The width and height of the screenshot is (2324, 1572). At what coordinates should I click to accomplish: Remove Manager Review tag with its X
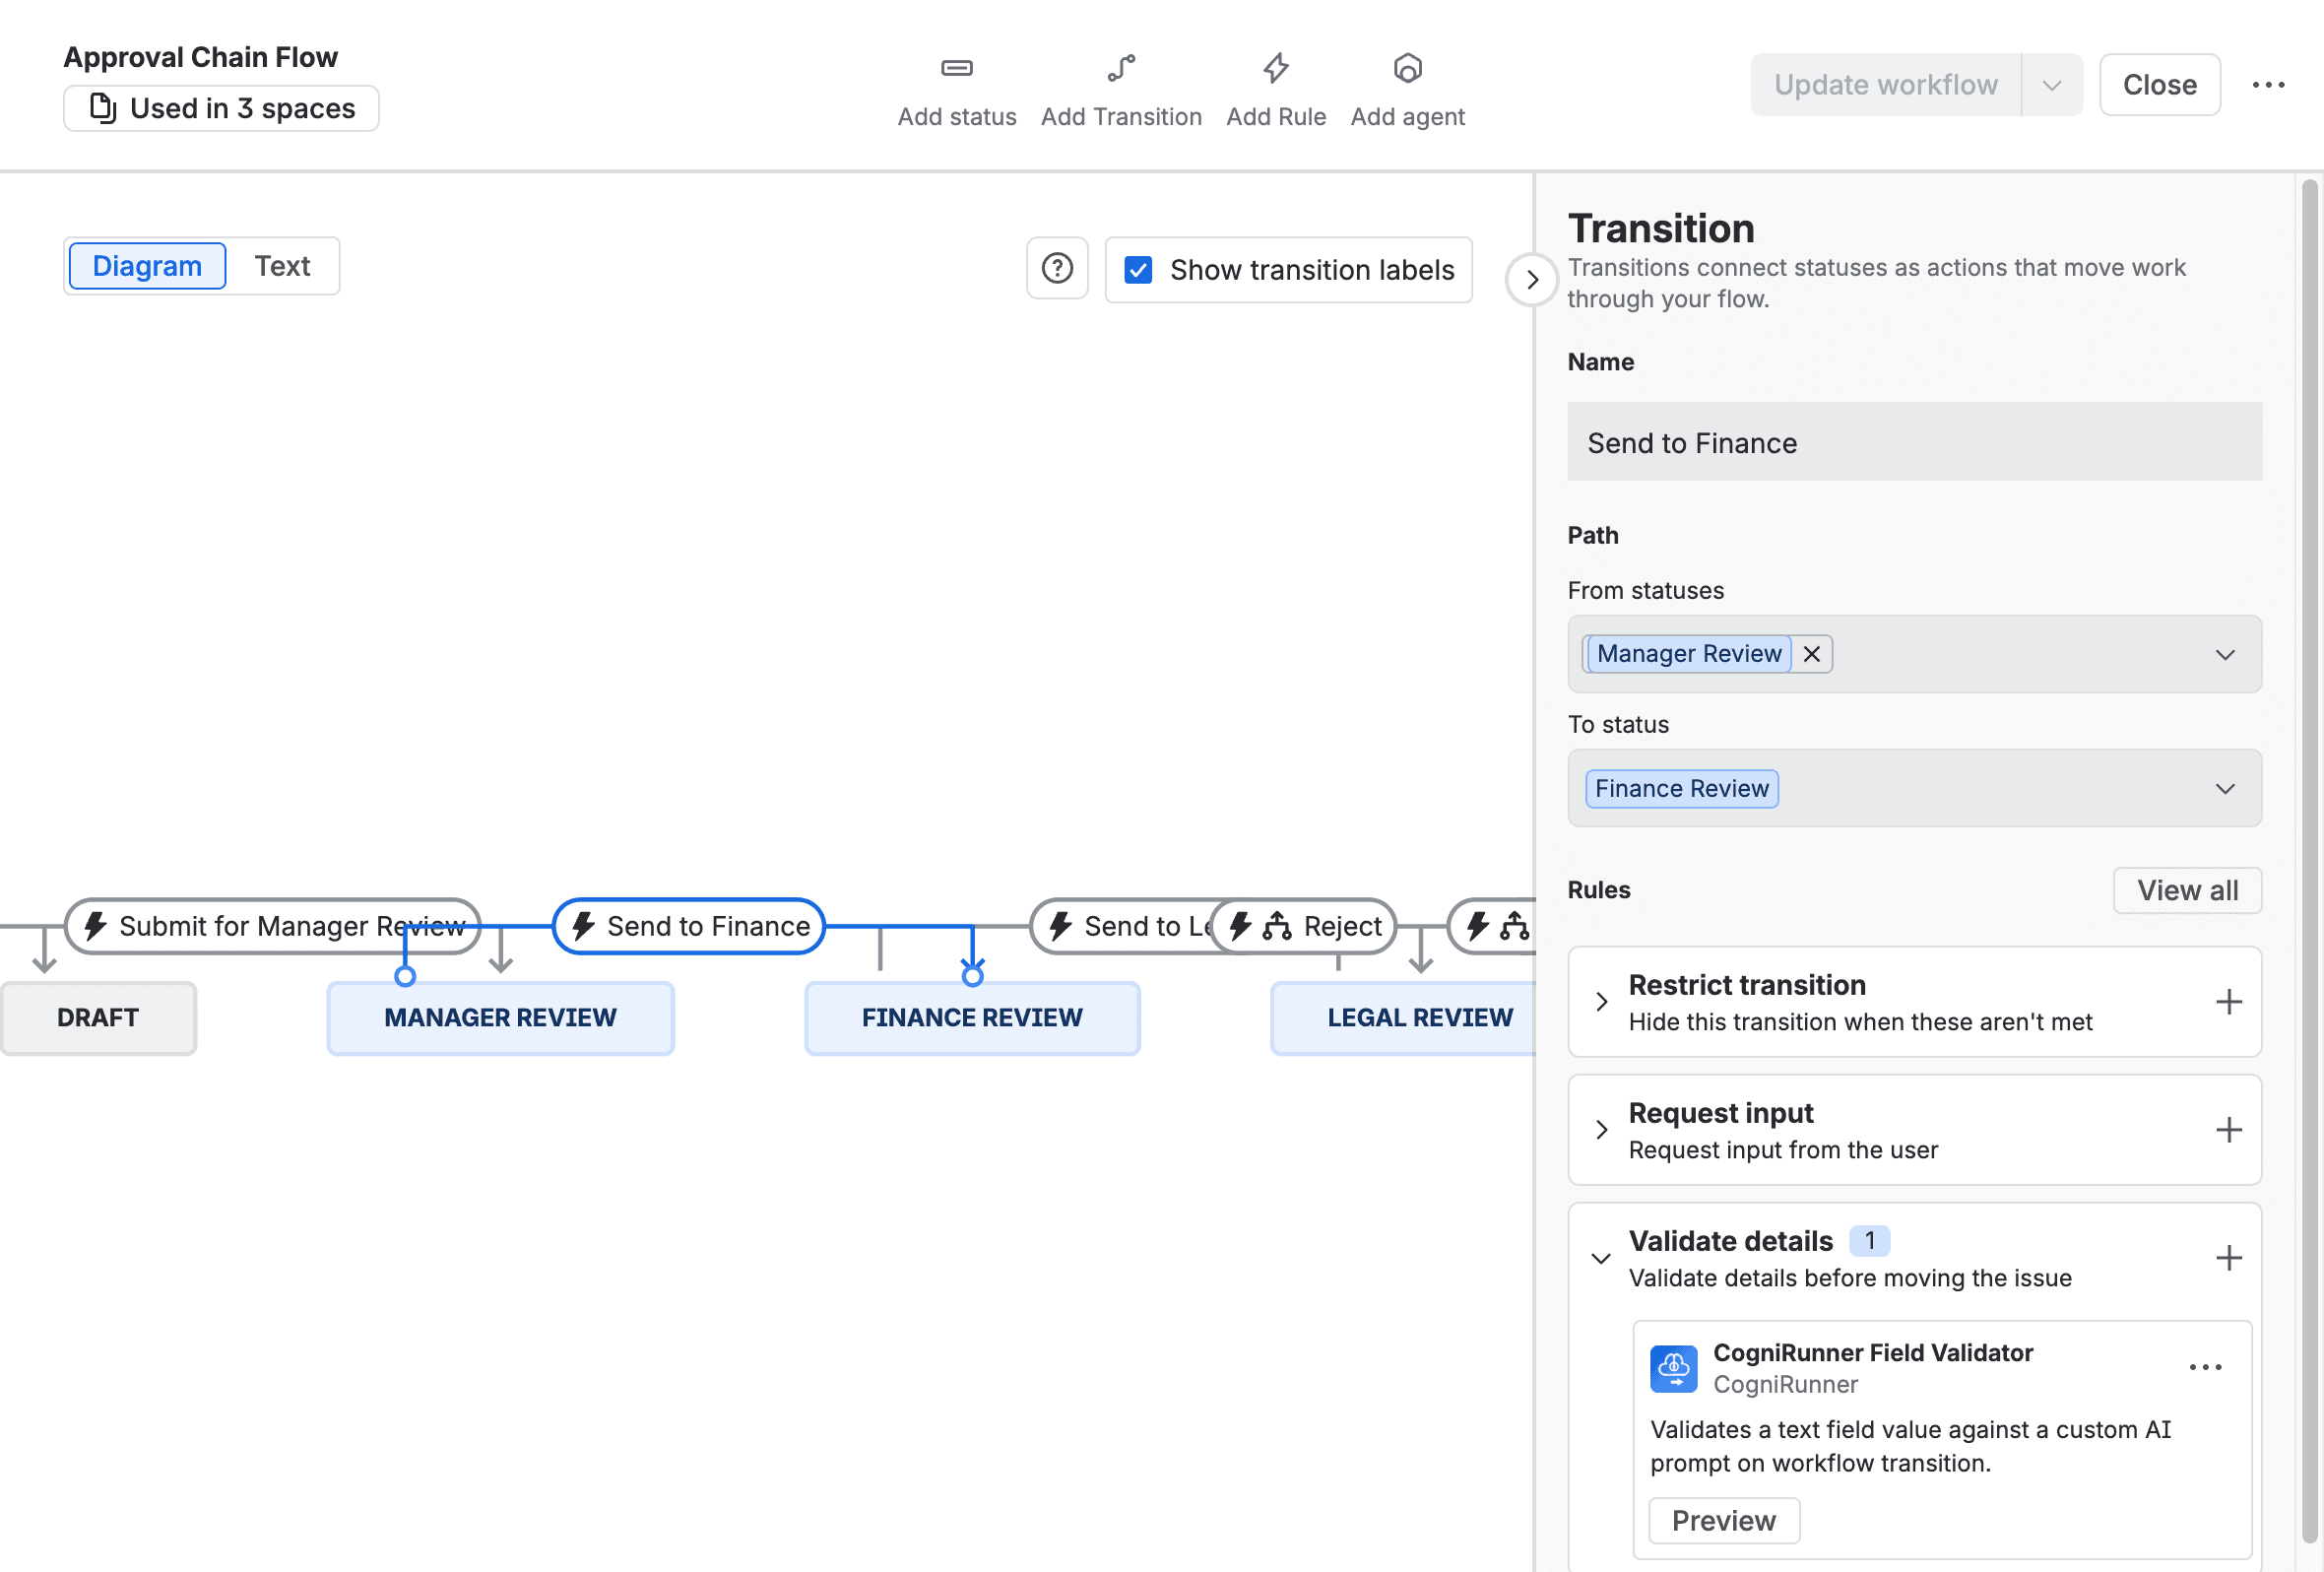[x=1811, y=654]
